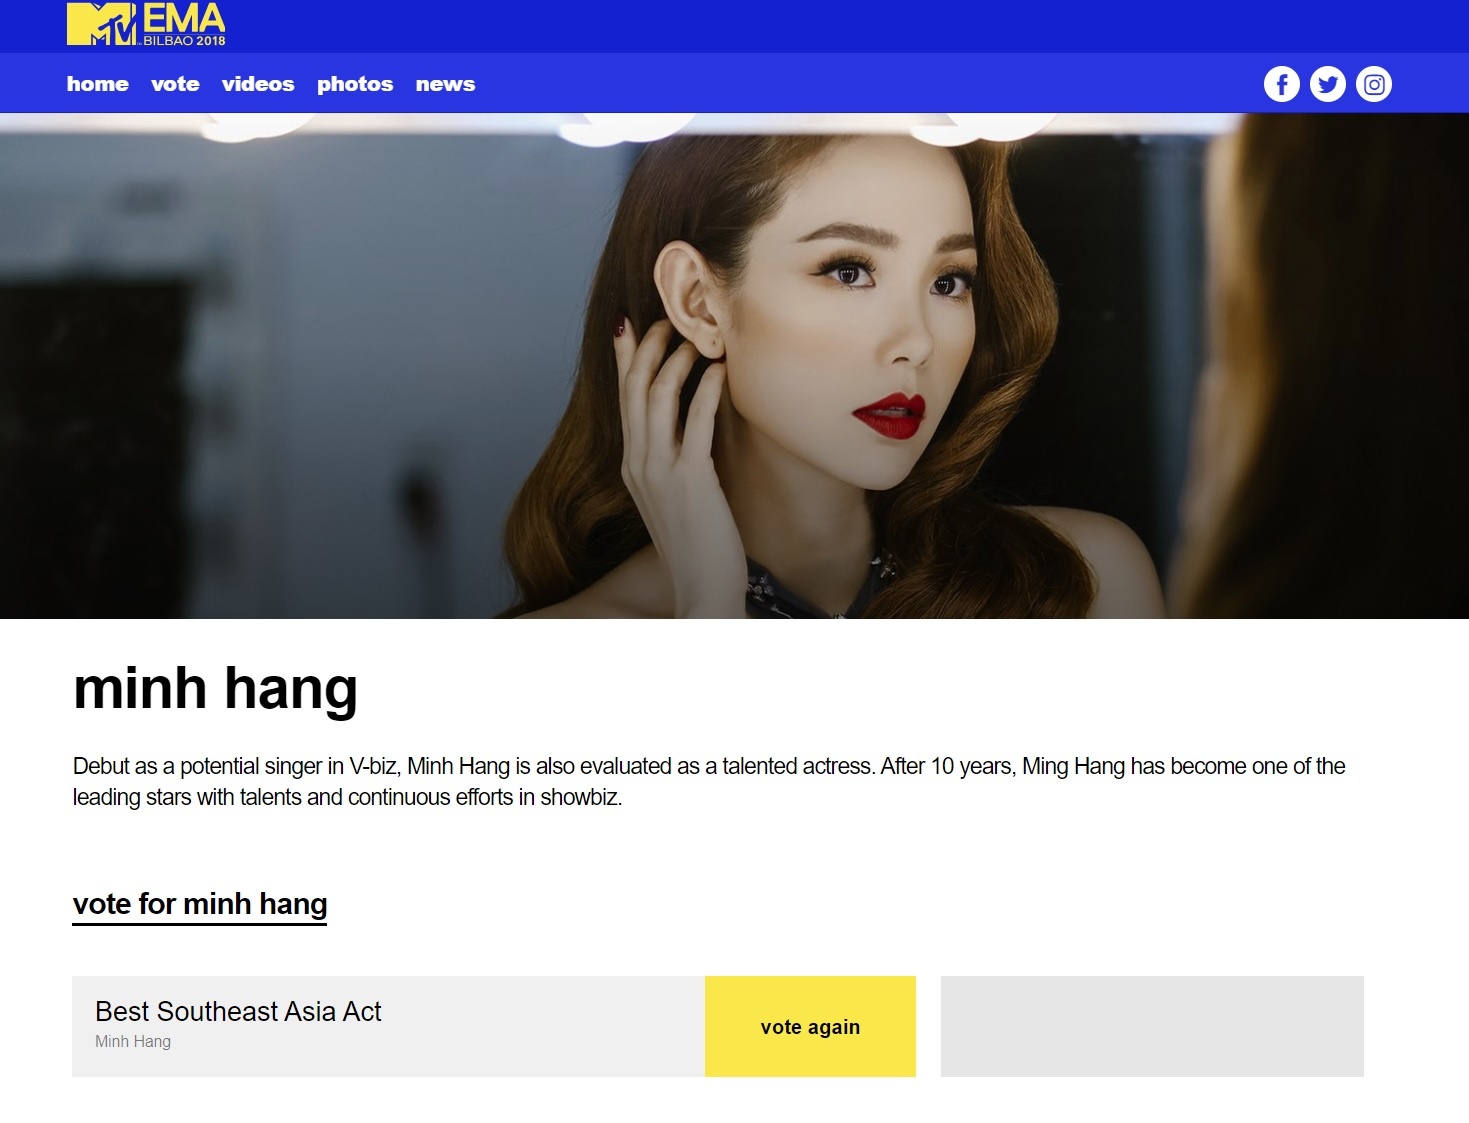Image resolution: width=1469 pixels, height=1123 pixels.
Task: Click the bio paragraph starting 'Debut as'
Action: pos(708,781)
